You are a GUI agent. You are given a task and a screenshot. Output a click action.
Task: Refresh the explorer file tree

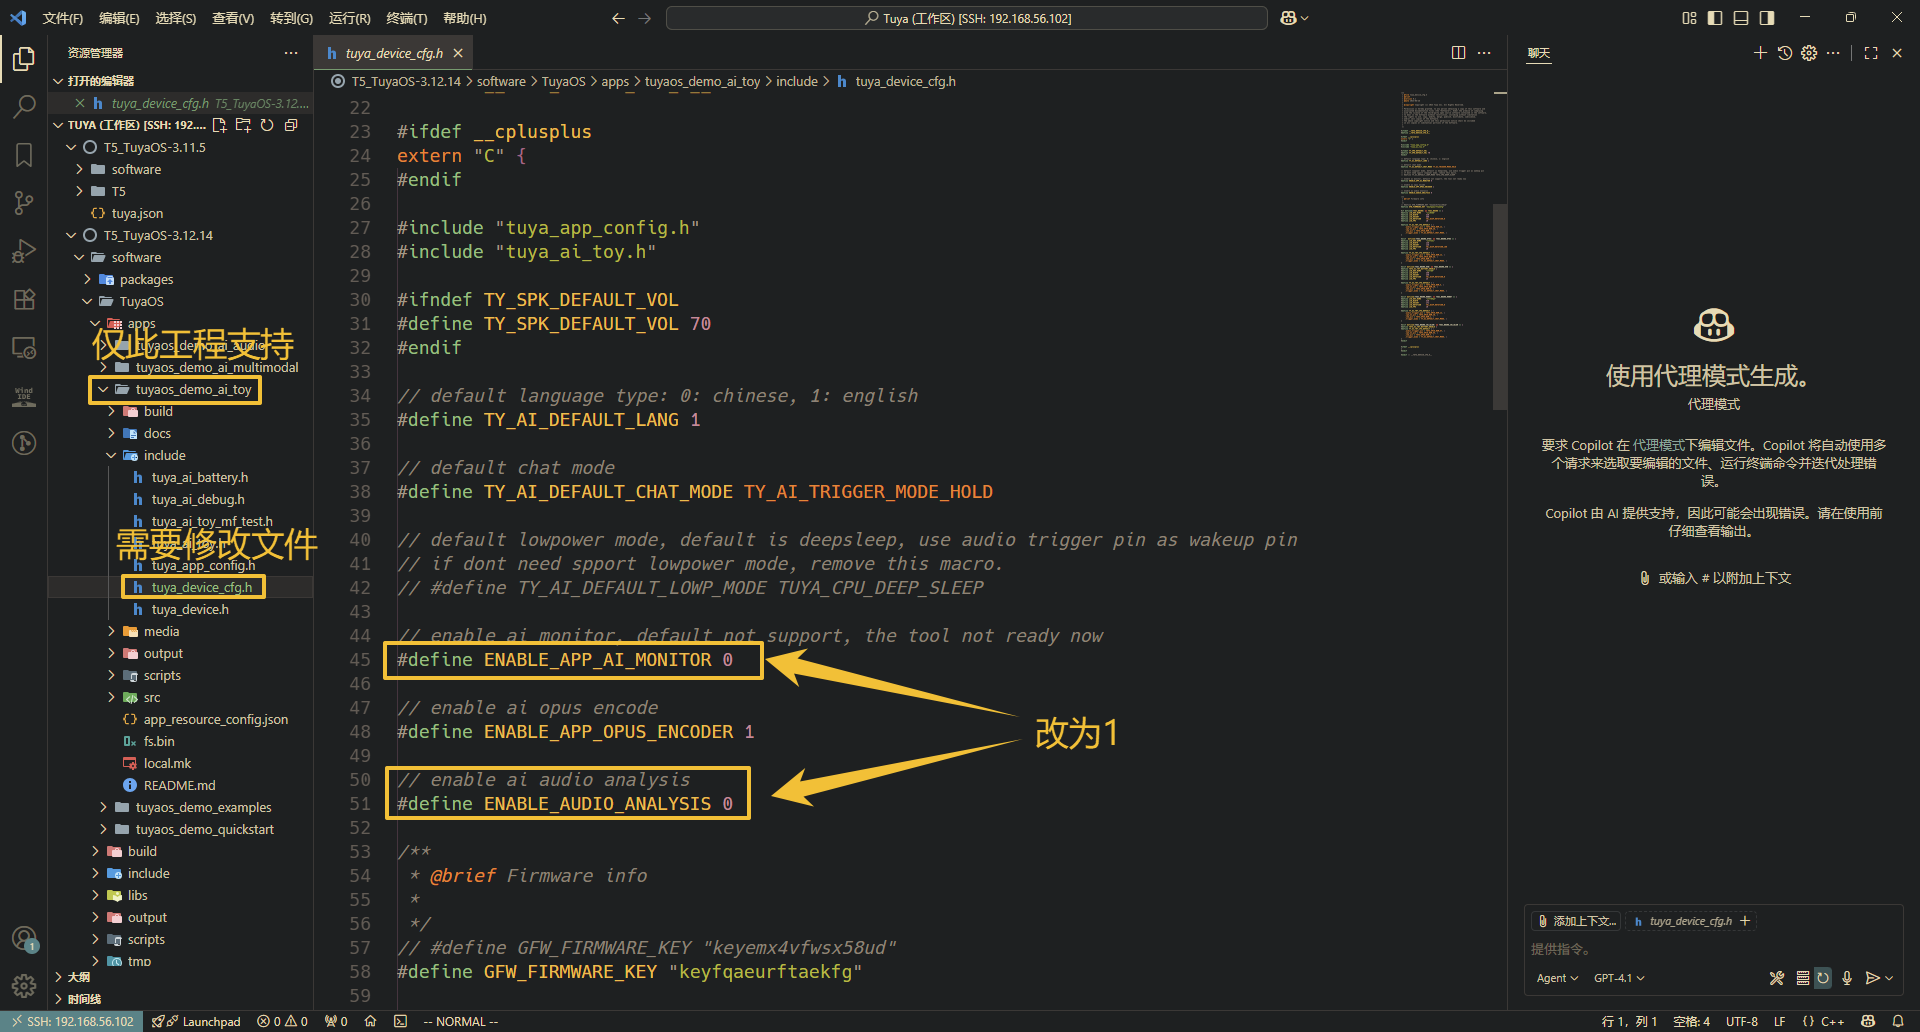point(267,125)
